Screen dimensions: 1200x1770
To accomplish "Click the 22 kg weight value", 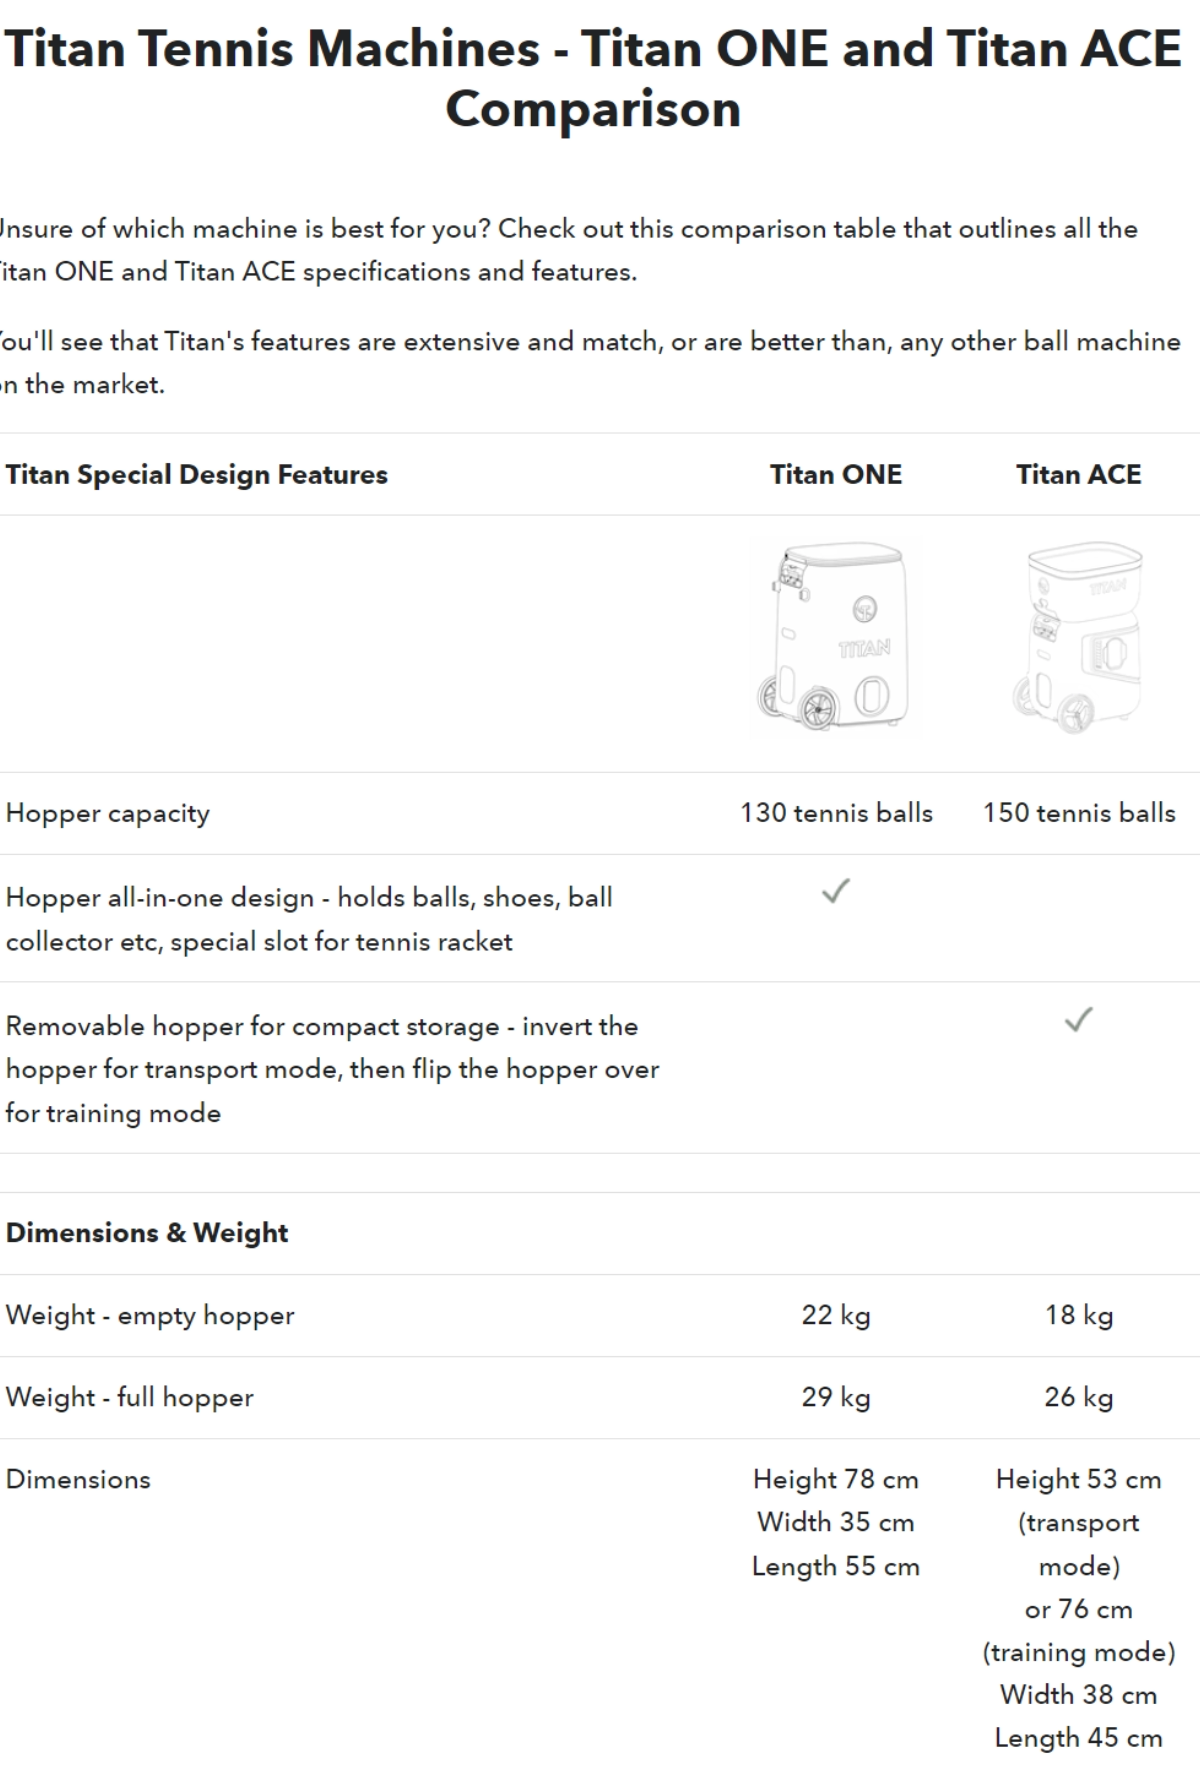I will [x=836, y=1316].
